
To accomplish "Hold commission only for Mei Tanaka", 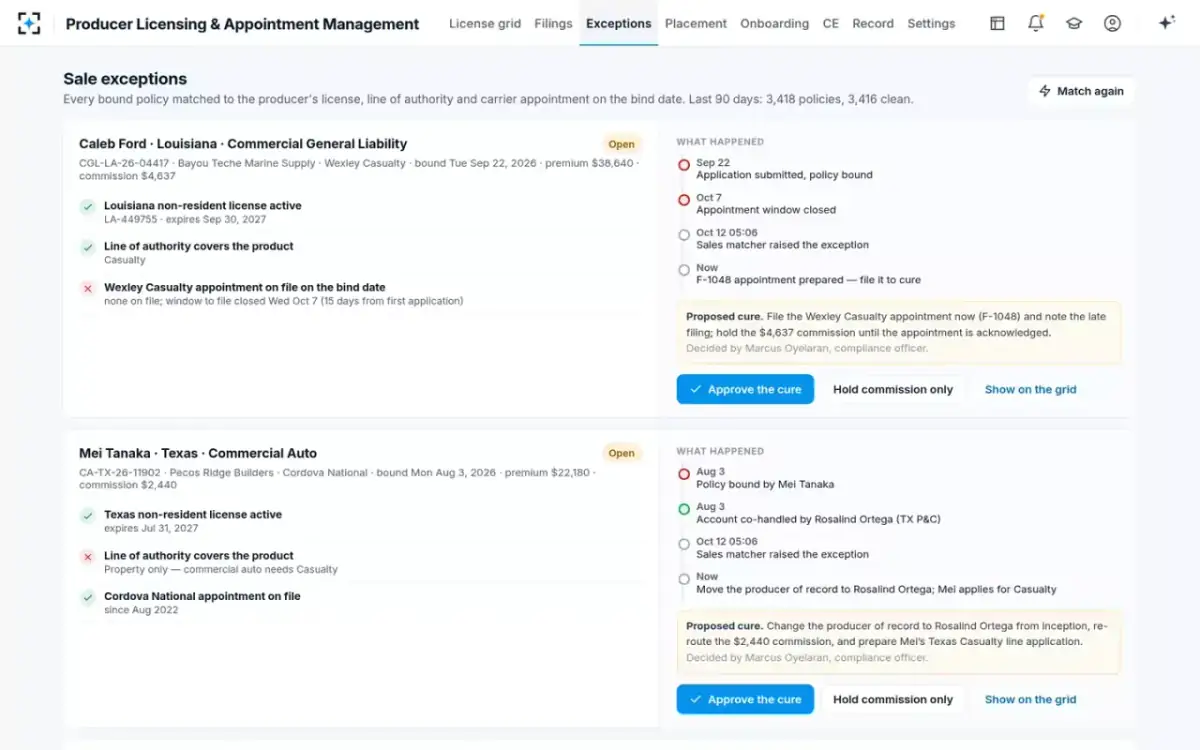I will 893,700.
